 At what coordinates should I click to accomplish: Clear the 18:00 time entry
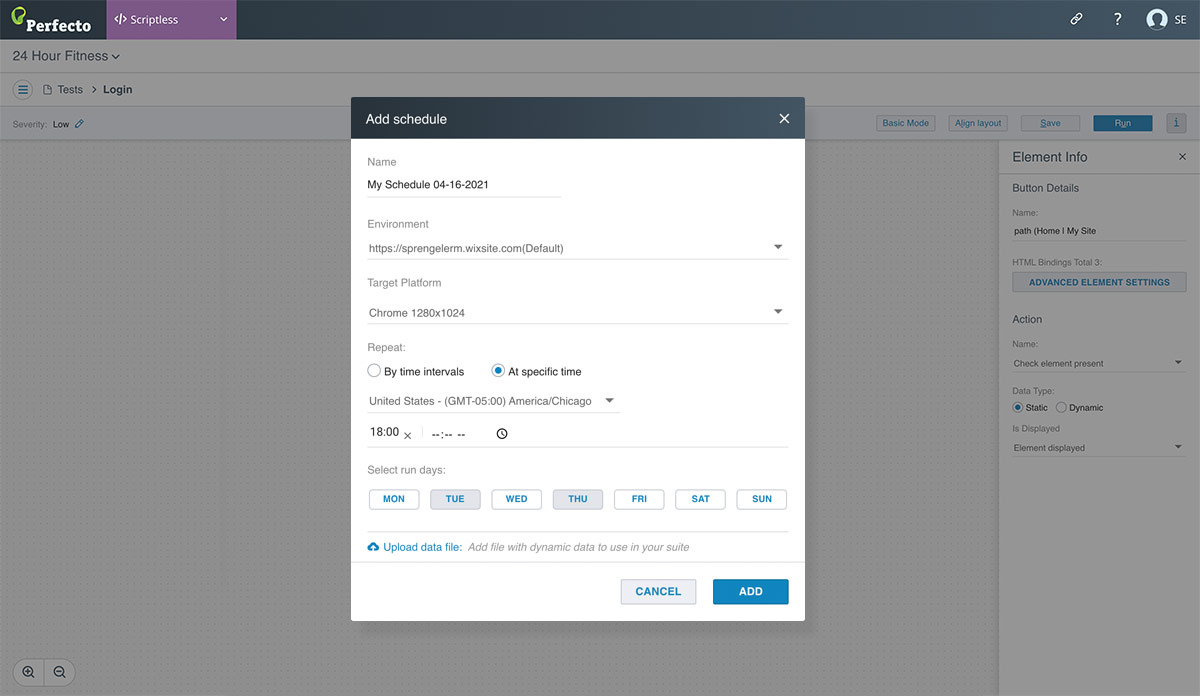pos(408,435)
